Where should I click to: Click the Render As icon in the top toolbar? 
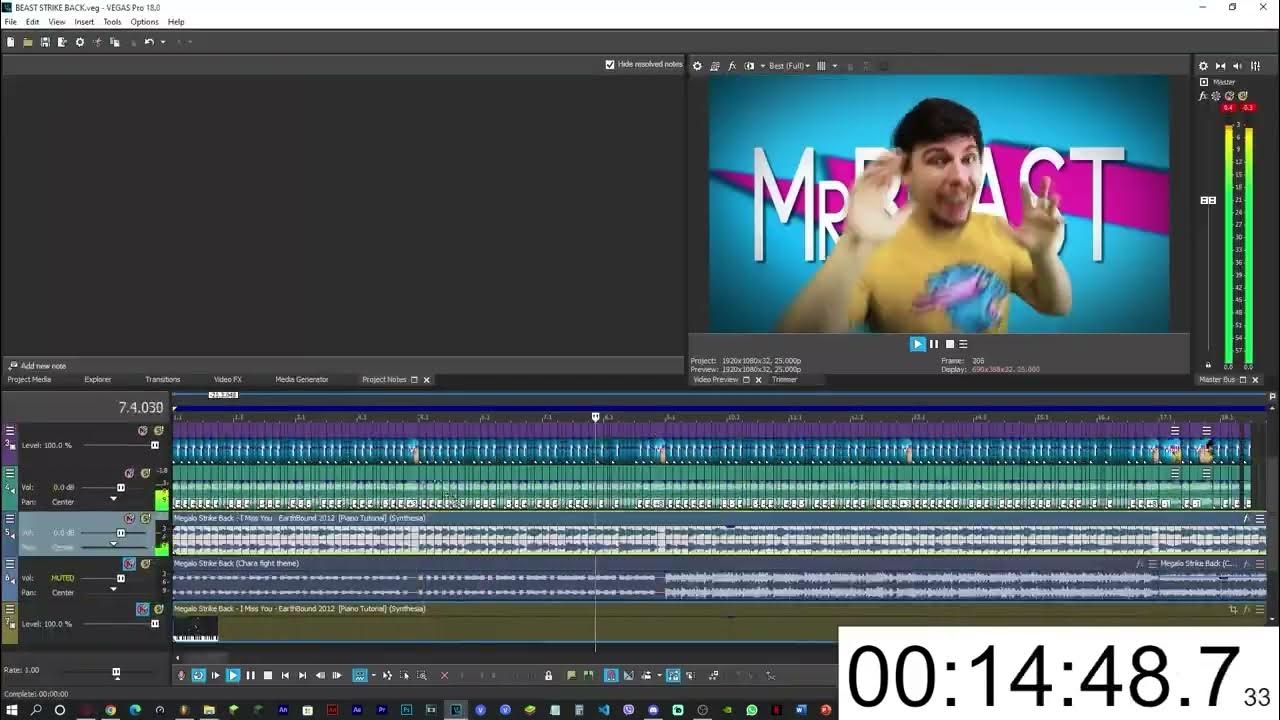(x=62, y=42)
